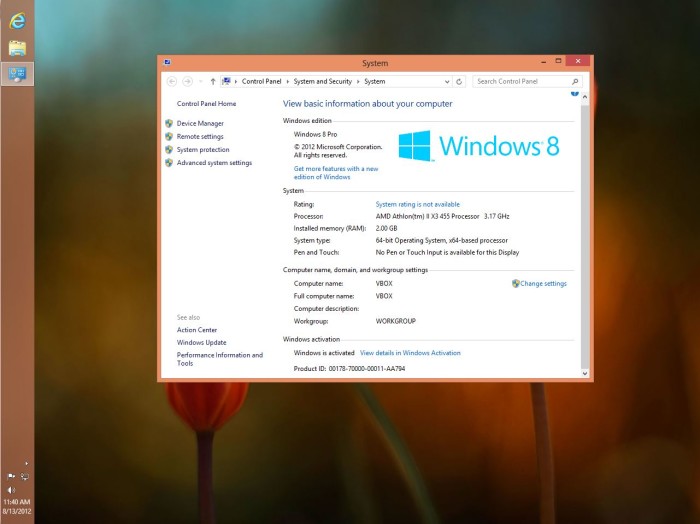Click the AMD Athlon processor value
The image size is (700, 524).
442,216
